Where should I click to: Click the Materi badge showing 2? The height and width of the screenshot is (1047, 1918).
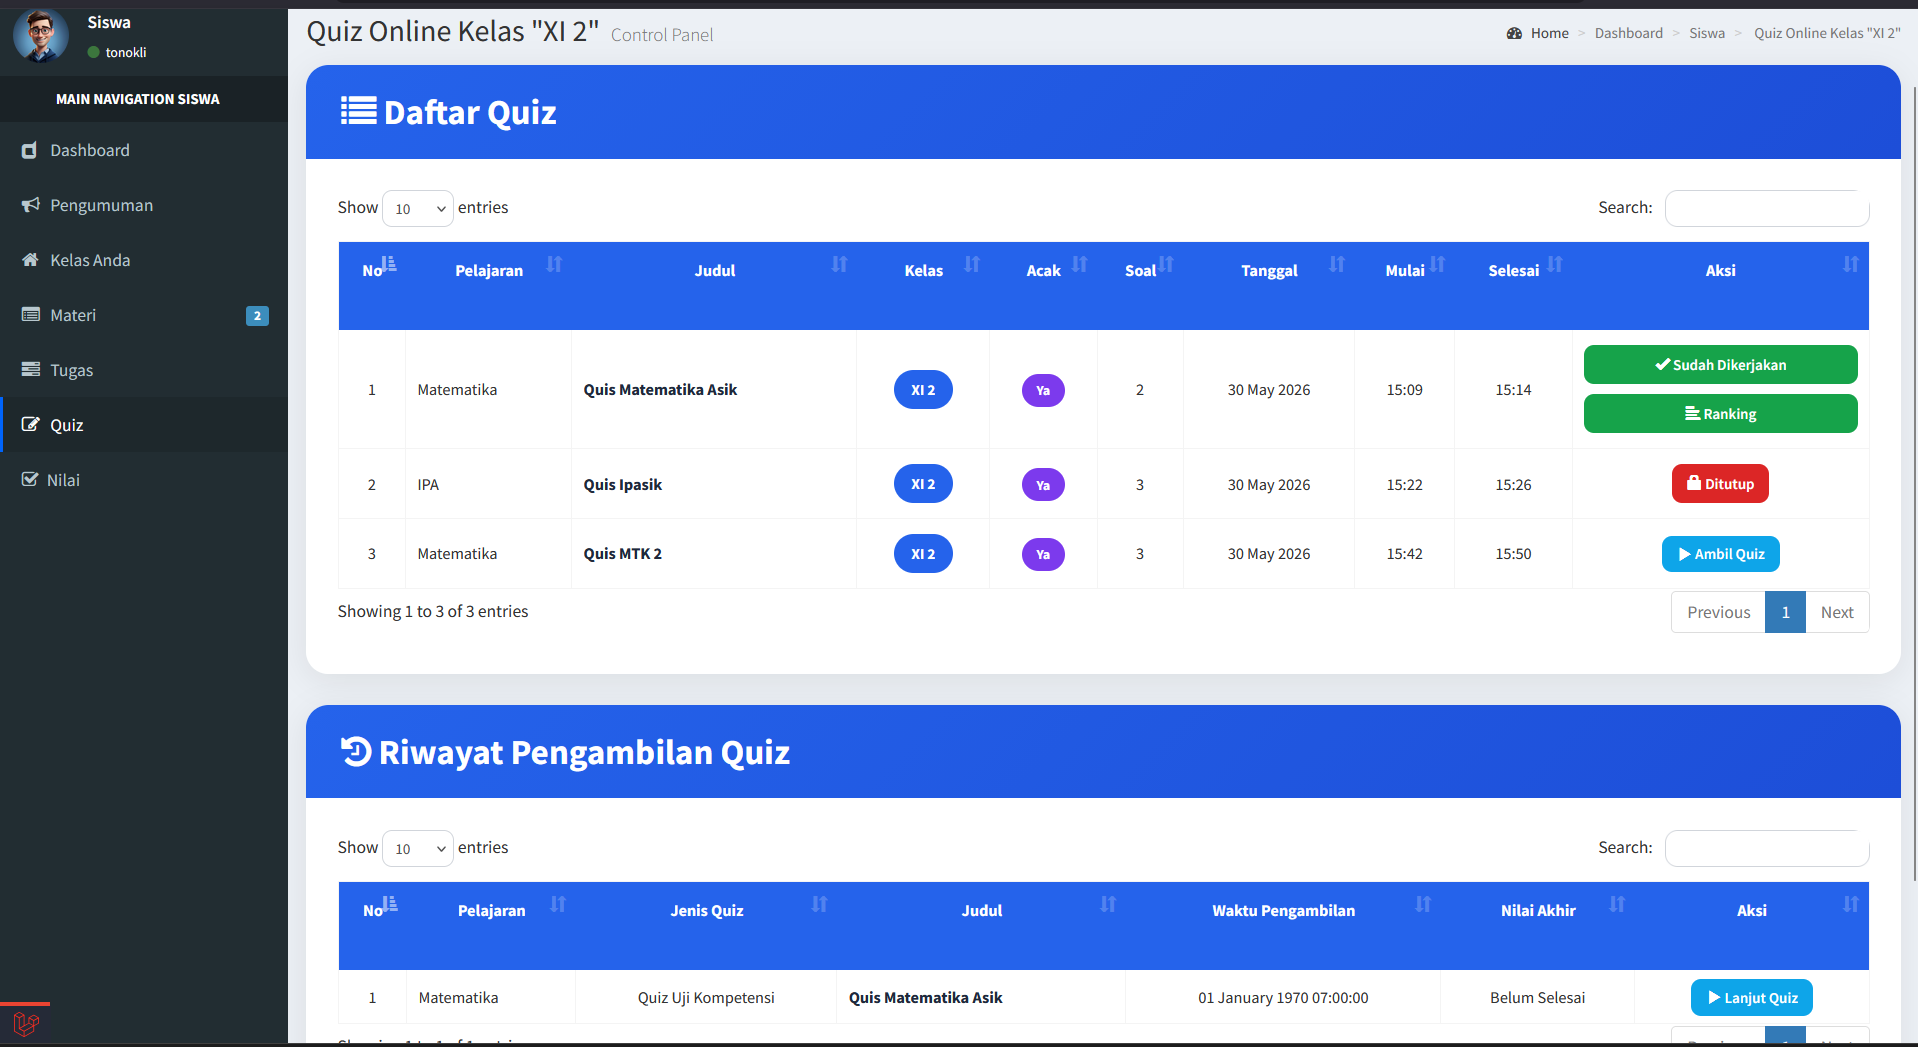pos(257,316)
